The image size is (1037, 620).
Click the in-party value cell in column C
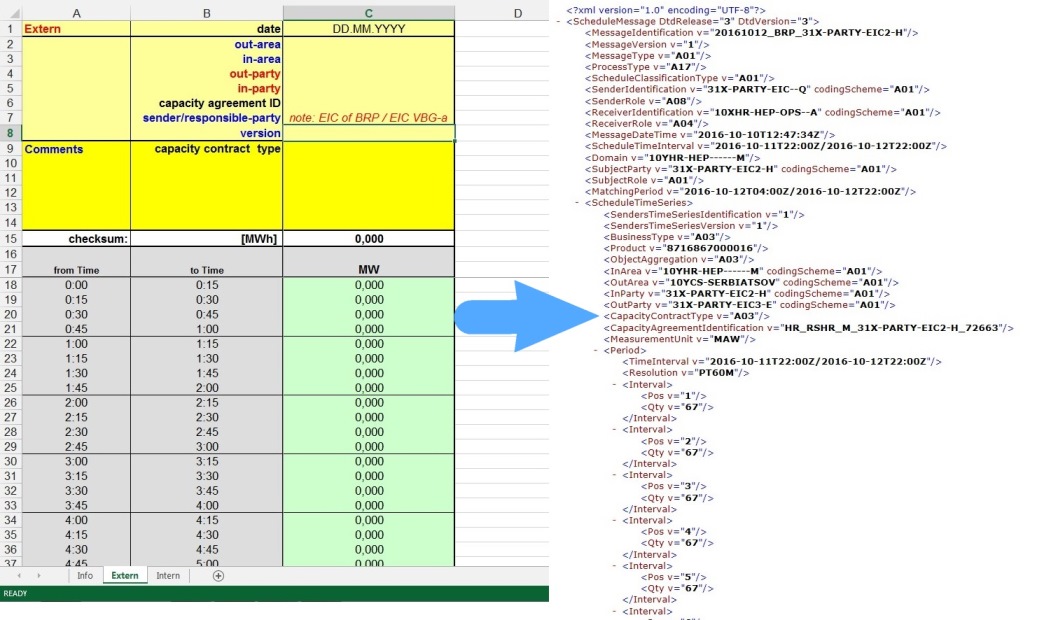coord(368,88)
